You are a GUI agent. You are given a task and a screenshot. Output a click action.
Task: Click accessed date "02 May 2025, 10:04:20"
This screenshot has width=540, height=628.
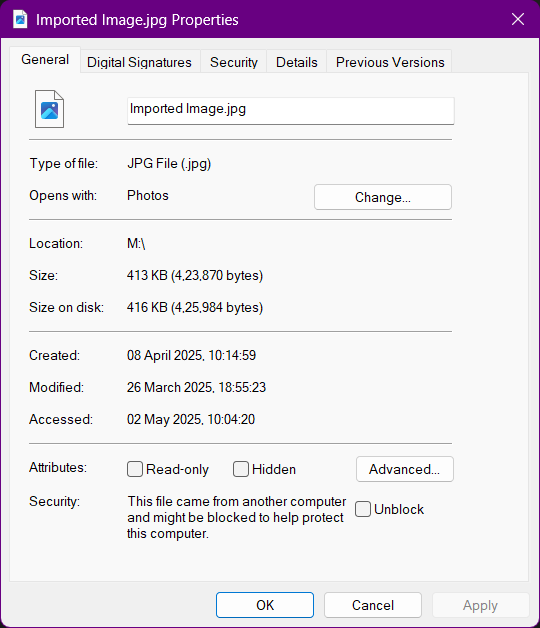[x=191, y=419]
